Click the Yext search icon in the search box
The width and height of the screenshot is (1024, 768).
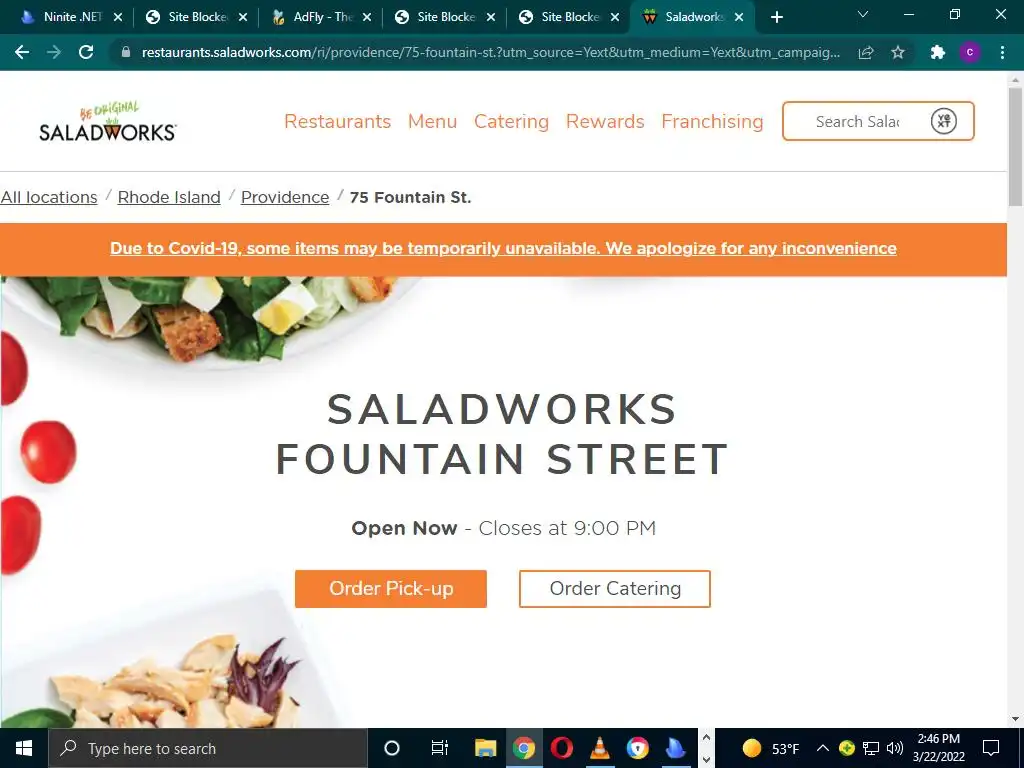[x=944, y=121]
